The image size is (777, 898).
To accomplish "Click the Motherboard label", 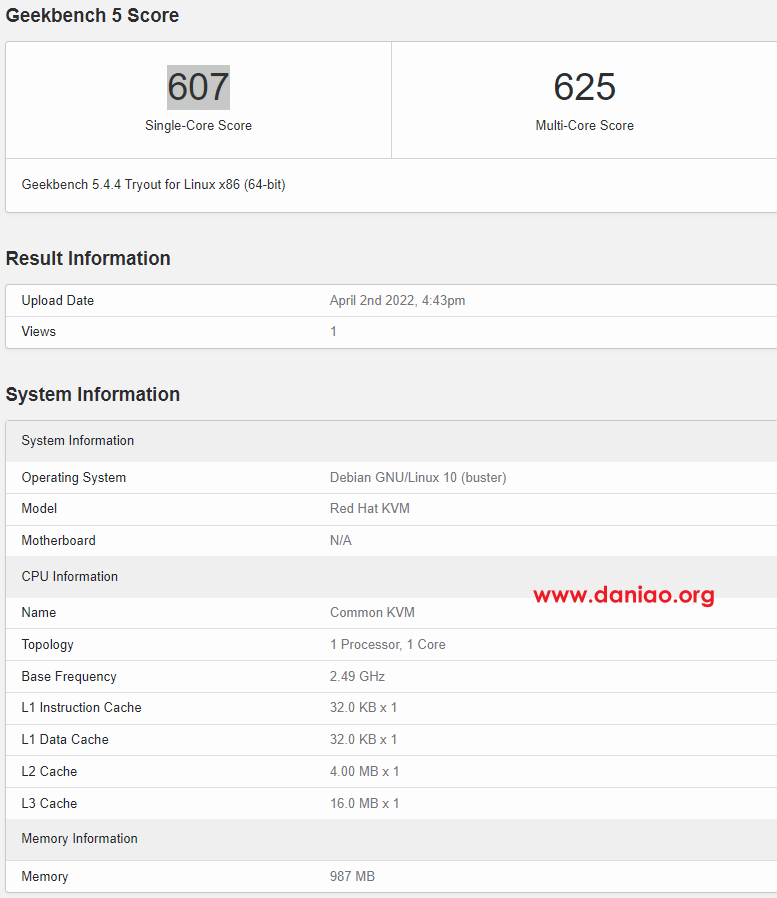I will [x=58, y=541].
